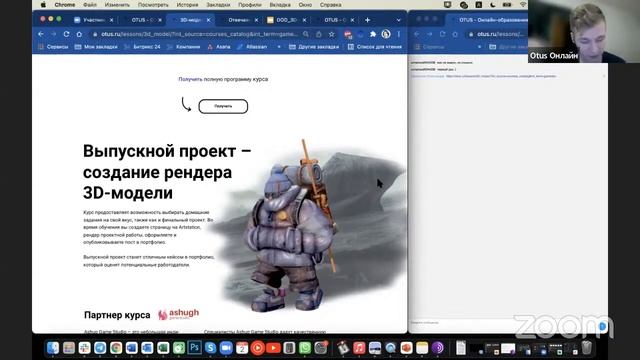Screen dimensions: 640x360
Task: Switch to the DOD_3D tab
Action: [x=287, y=20]
